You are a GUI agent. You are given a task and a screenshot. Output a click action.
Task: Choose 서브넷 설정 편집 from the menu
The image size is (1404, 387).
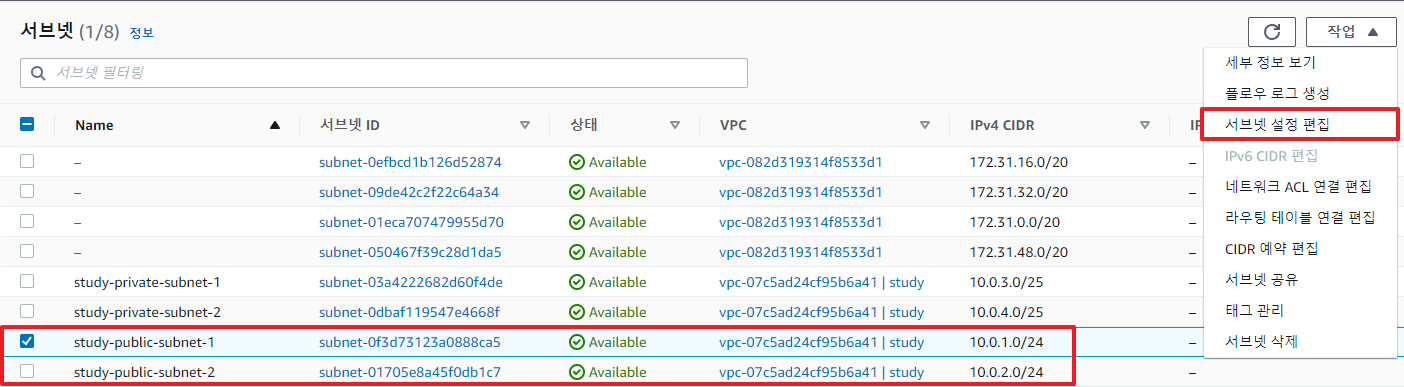[1300, 125]
